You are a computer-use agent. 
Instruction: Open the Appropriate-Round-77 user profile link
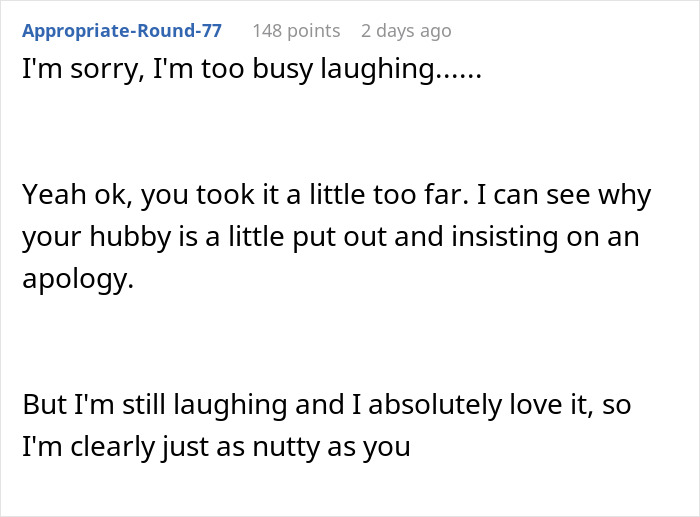click(x=122, y=30)
